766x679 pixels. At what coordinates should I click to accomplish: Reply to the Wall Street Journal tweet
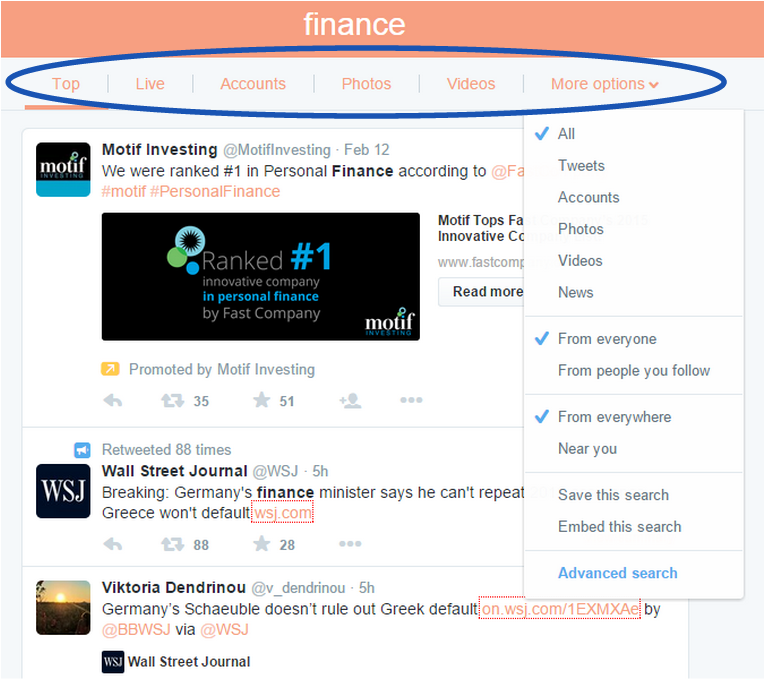click(113, 544)
